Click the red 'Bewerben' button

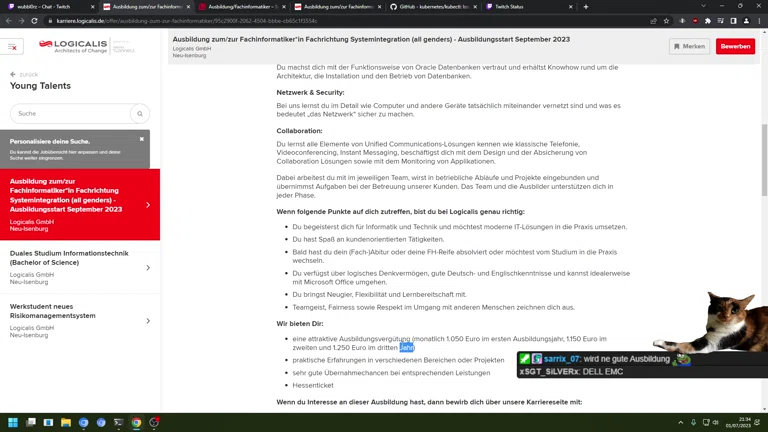point(735,46)
